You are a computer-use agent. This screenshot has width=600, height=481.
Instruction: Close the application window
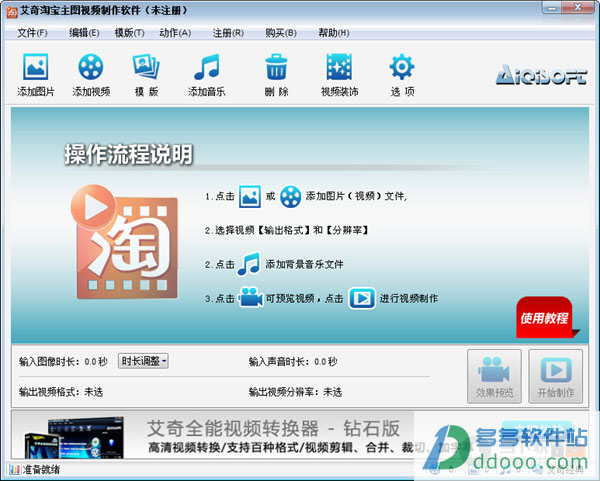579,8
